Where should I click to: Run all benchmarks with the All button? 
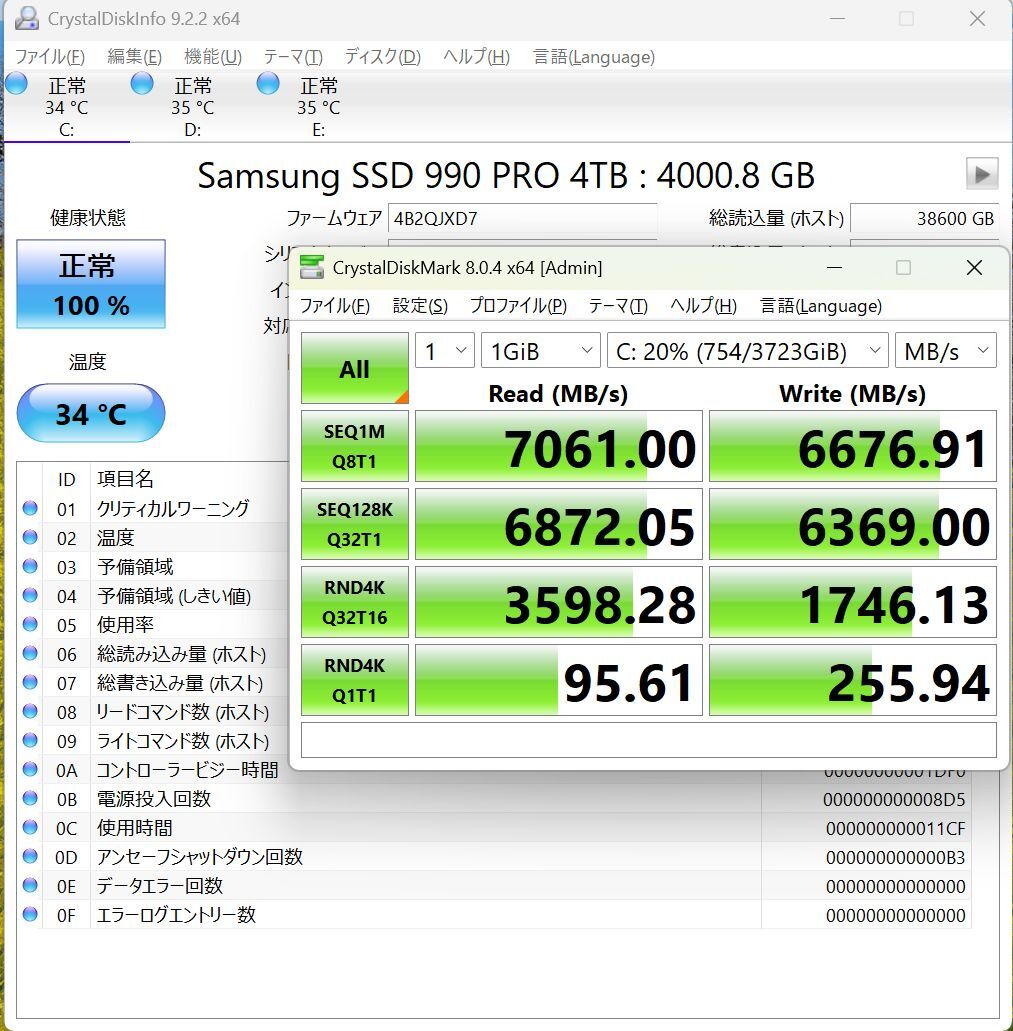354,369
